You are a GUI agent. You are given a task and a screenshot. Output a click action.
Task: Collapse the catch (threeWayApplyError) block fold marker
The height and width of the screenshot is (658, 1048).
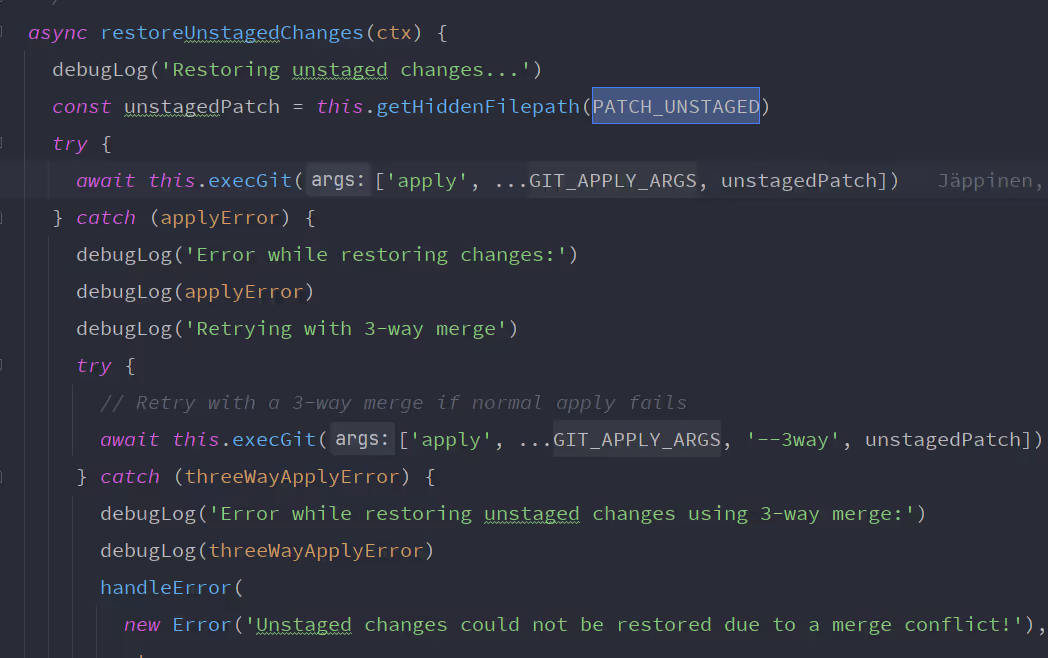point(2,476)
